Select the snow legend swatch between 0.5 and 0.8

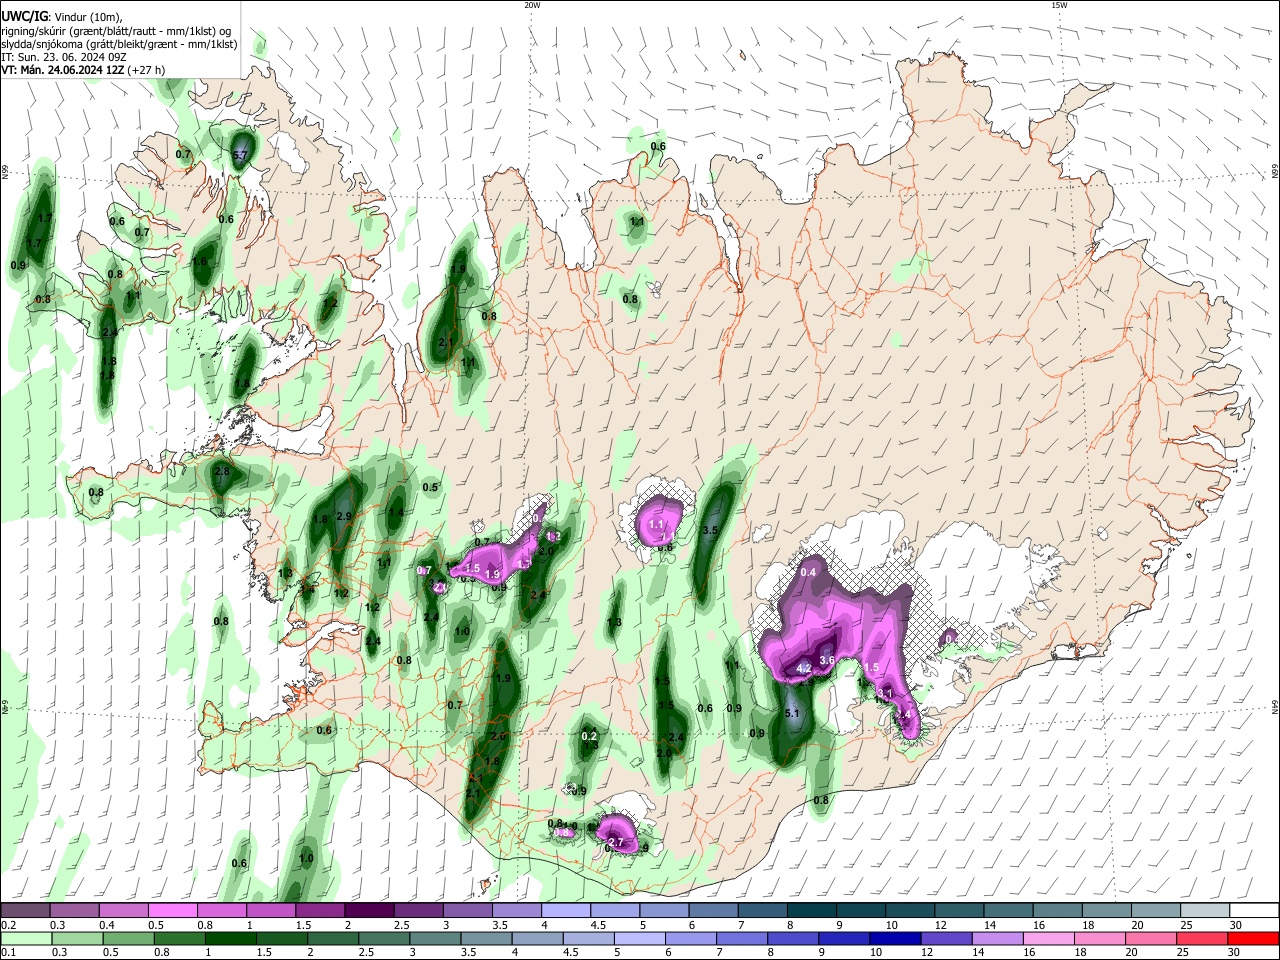(x=172, y=911)
